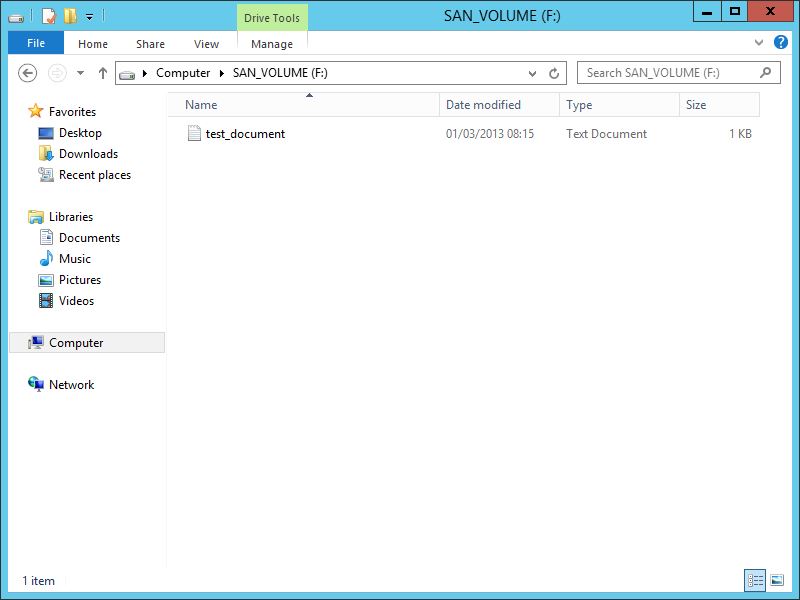Refresh the SAN_VOLUME folder view
The height and width of the screenshot is (600, 800).
tap(555, 73)
